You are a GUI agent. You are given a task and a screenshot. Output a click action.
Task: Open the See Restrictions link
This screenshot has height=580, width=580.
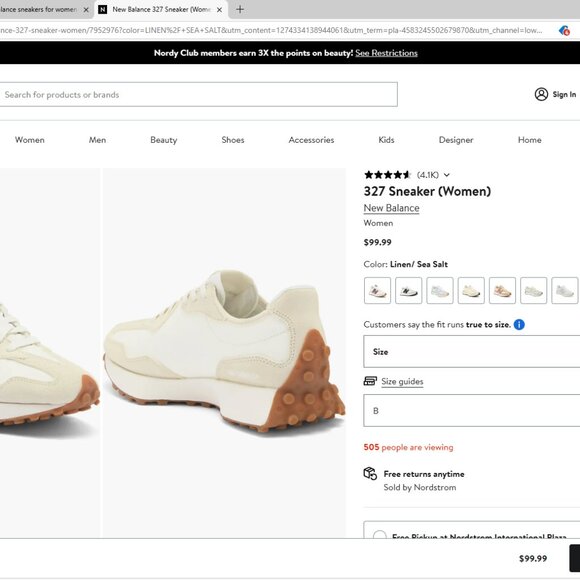(387, 53)
